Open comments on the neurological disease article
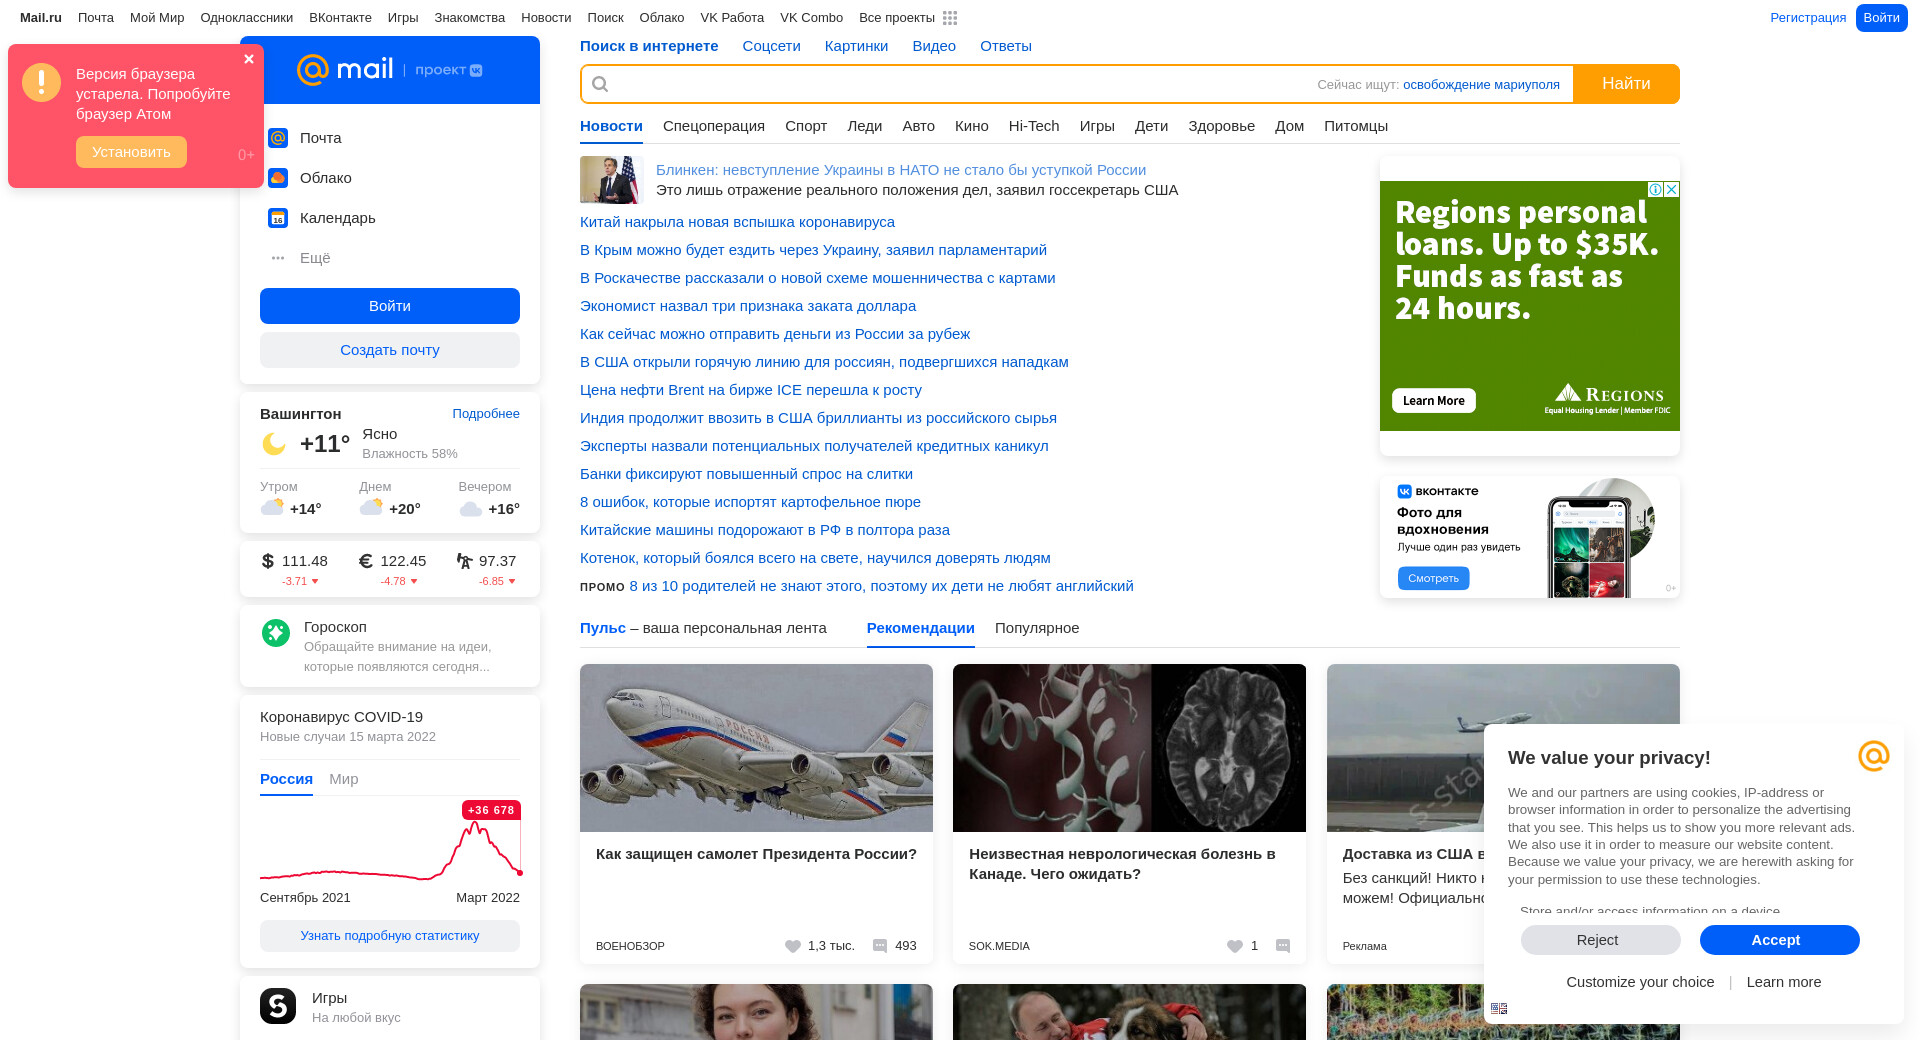 tap(1283, 946)
